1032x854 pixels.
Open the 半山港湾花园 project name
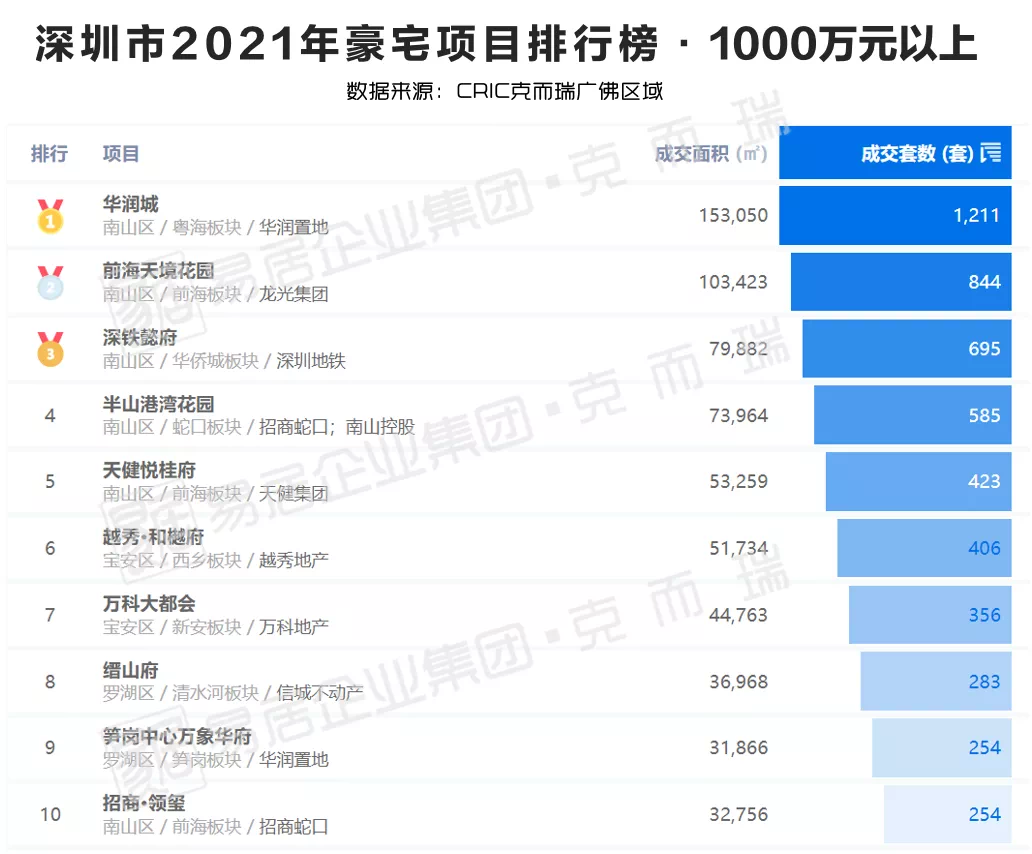point(159,404)
